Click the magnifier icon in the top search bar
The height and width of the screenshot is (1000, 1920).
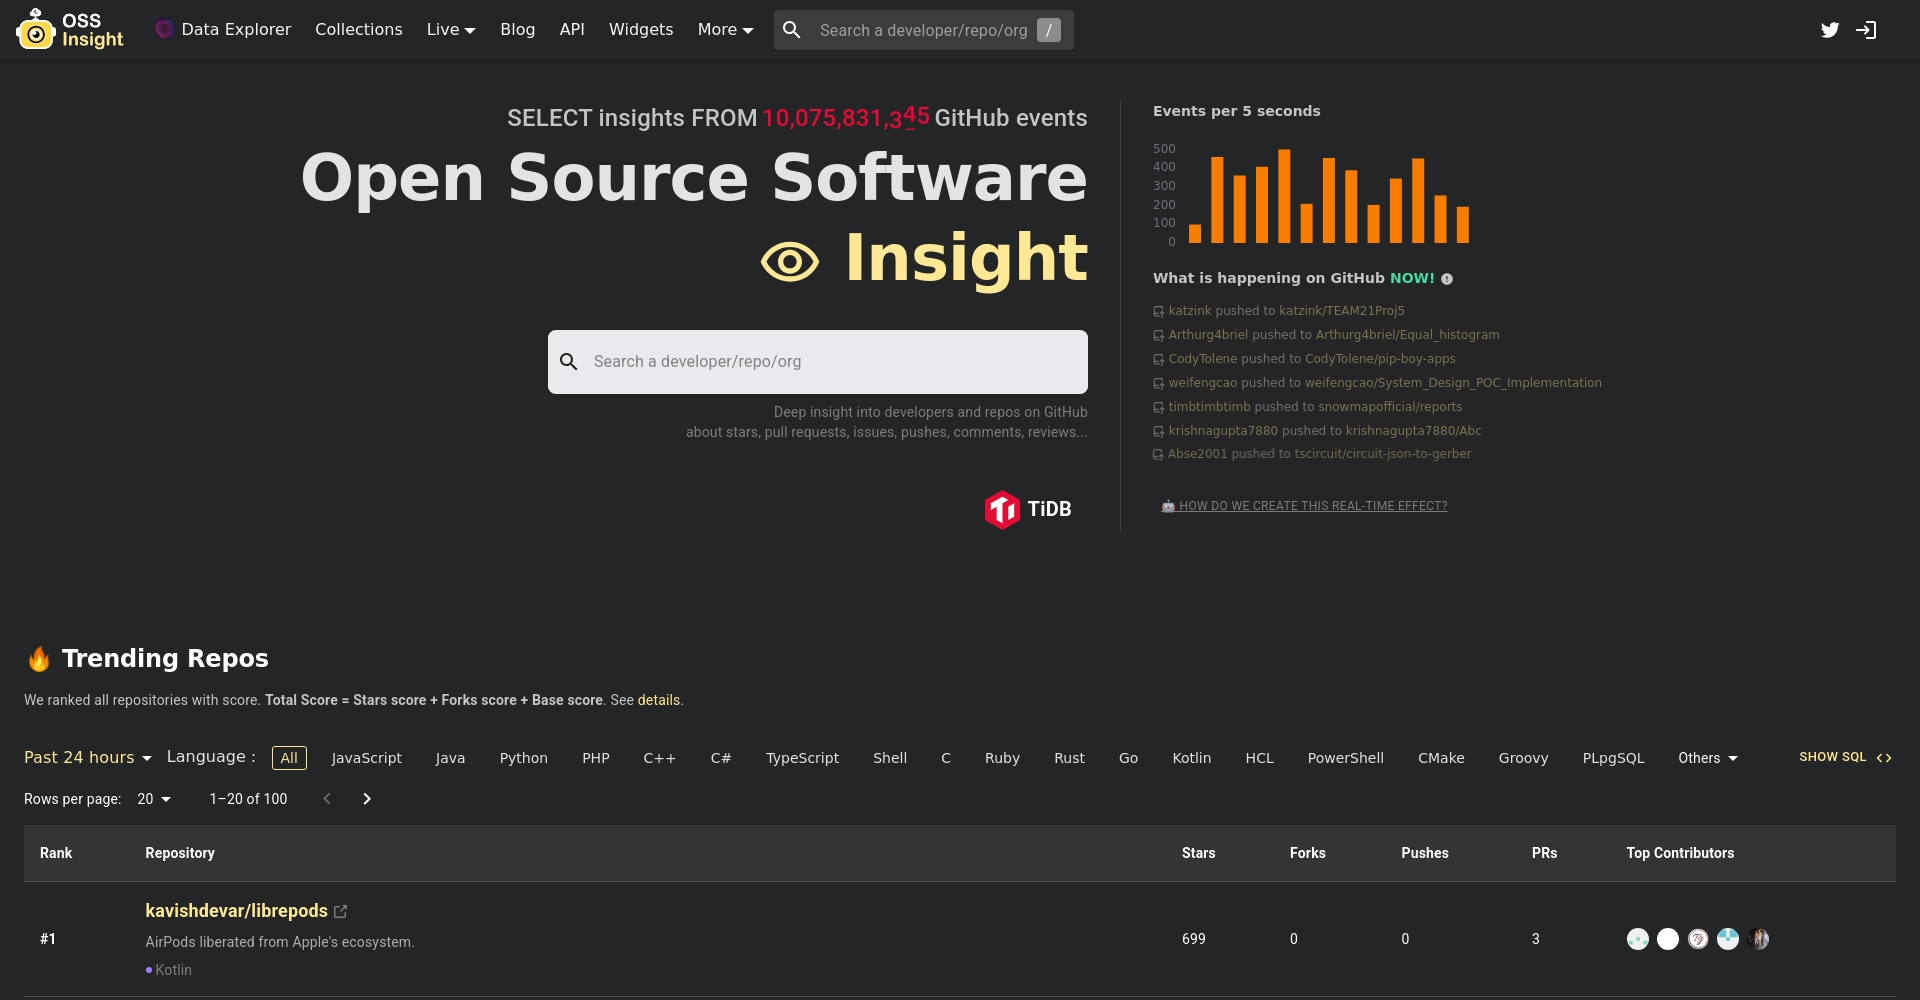click(x=792, y=30)
